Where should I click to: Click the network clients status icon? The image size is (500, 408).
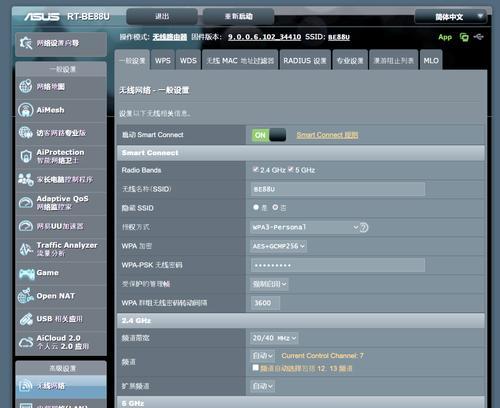[x=464, y=37]
